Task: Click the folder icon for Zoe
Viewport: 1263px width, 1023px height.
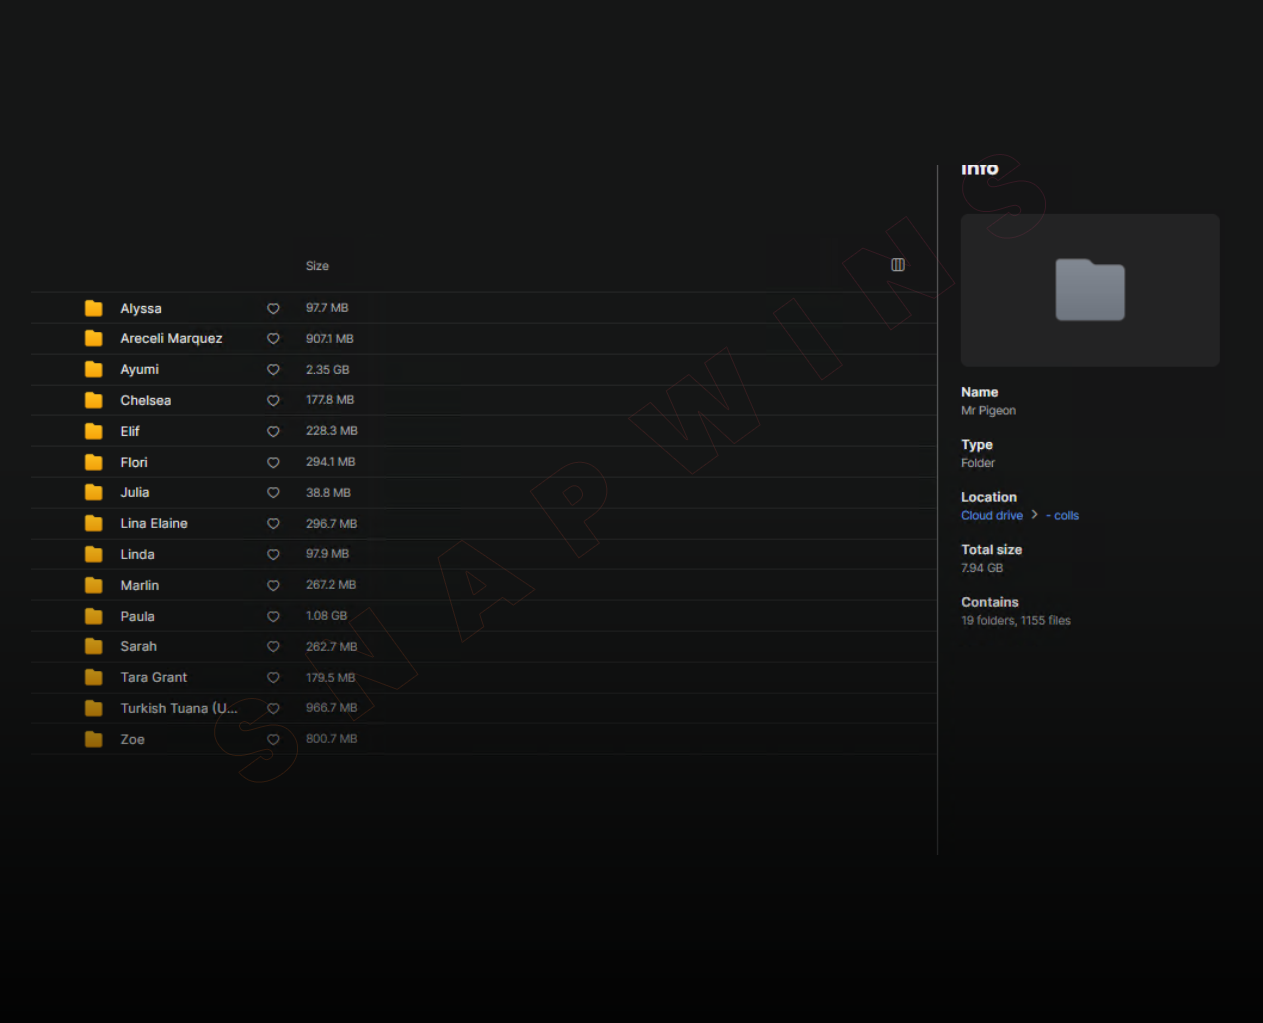Action: pyautogui.click(x=94, y=739)
